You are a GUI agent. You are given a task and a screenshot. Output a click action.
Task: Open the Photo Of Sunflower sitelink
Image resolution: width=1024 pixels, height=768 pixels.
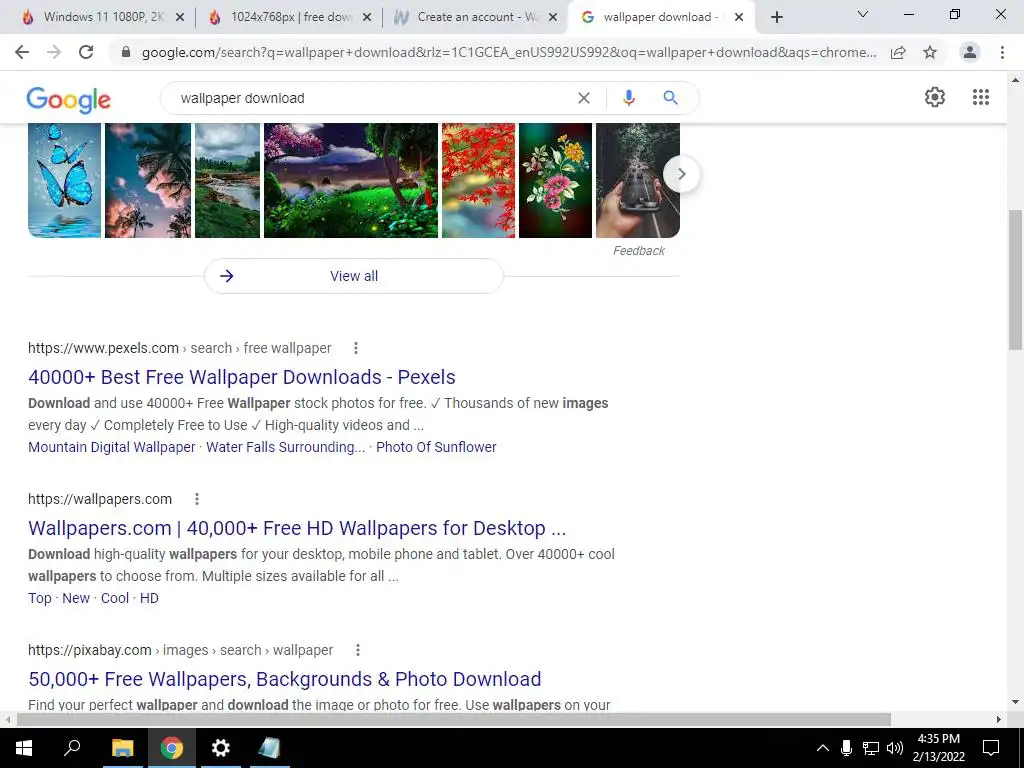(x=436, y=447)
